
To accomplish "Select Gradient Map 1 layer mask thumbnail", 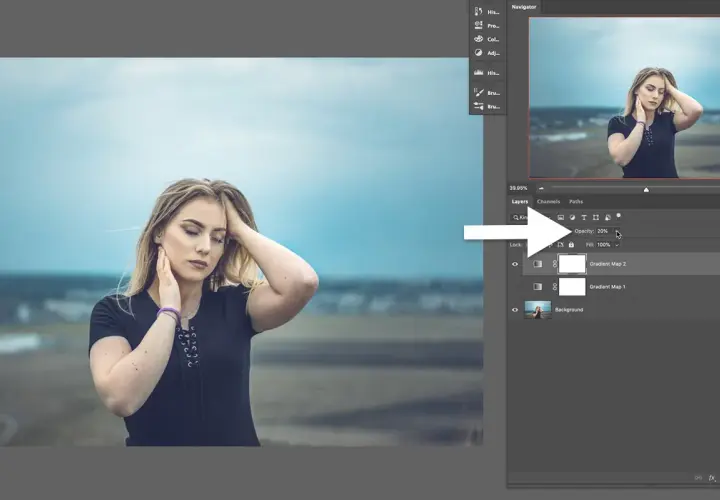I will coord(572,287).
